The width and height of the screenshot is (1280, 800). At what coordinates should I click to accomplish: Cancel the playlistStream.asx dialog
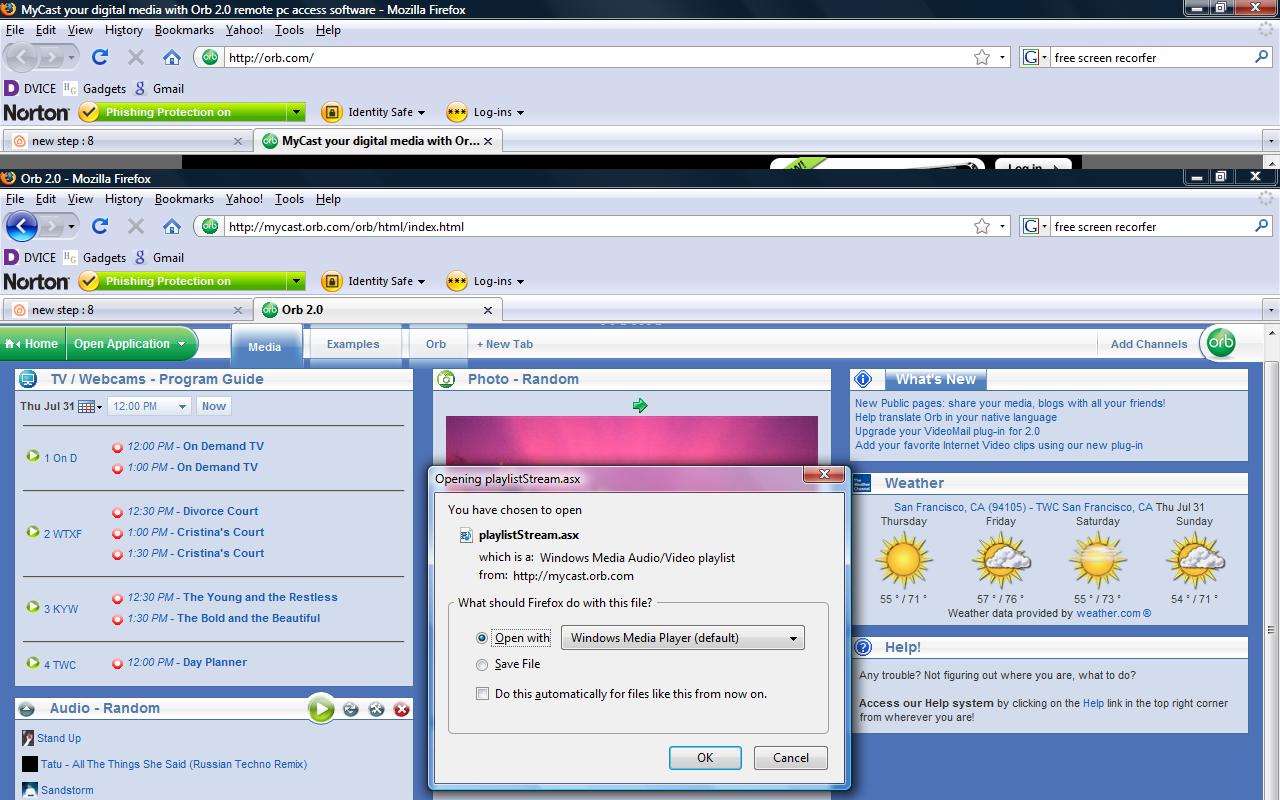(x=791, y=758)
